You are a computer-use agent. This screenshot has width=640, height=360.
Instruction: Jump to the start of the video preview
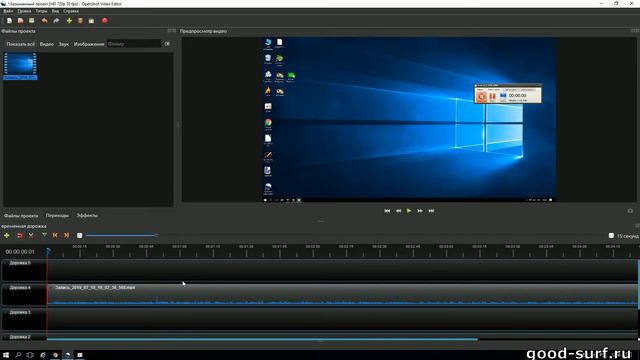pyautogui.click(x=387, y=211)
